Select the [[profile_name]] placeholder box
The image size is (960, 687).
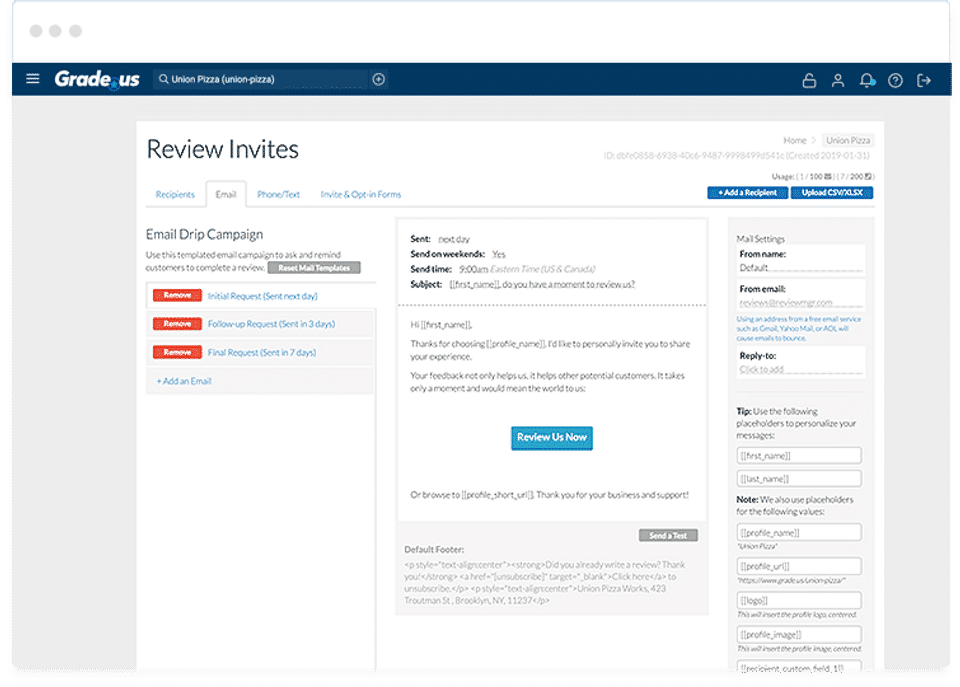799,533
